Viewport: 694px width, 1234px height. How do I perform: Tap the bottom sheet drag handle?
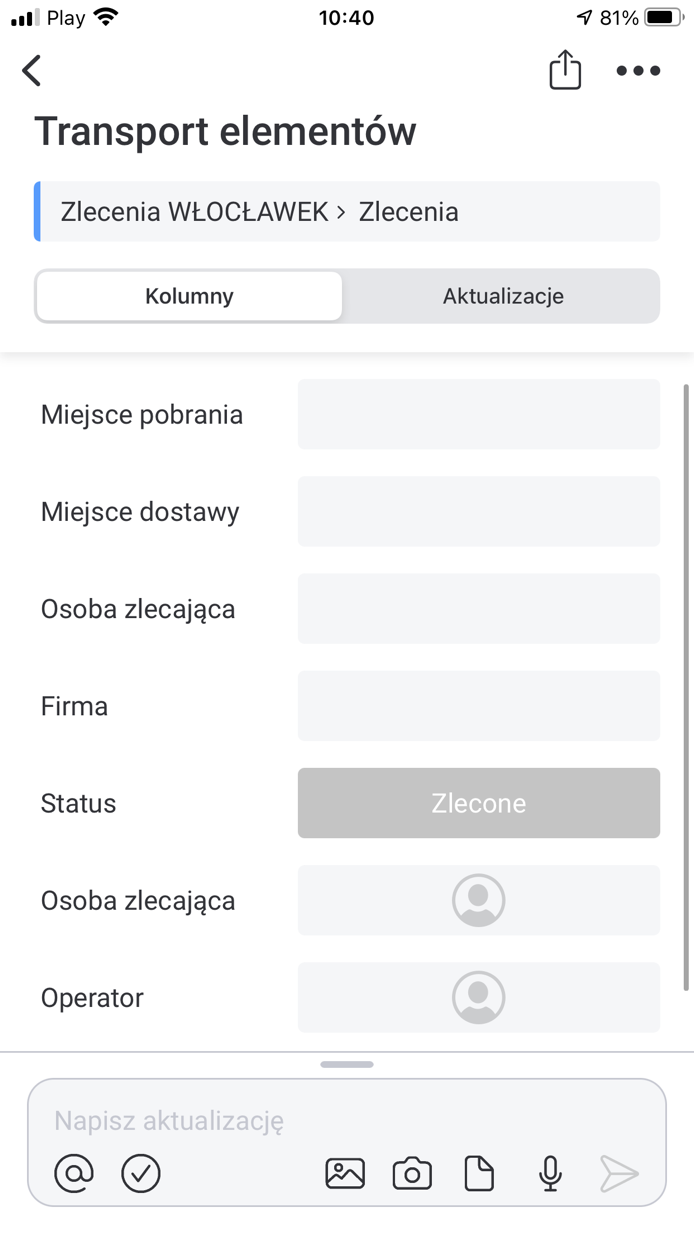347,1065
